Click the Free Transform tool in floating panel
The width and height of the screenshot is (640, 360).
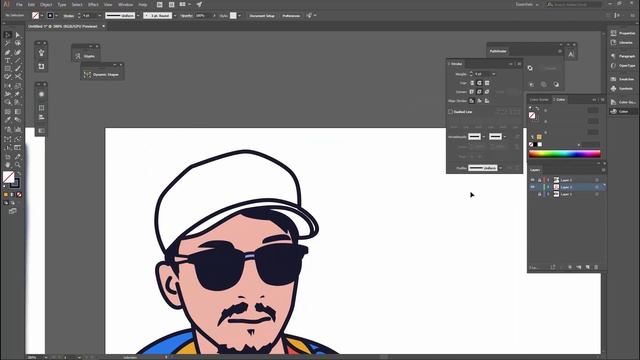tap(41, 66)
